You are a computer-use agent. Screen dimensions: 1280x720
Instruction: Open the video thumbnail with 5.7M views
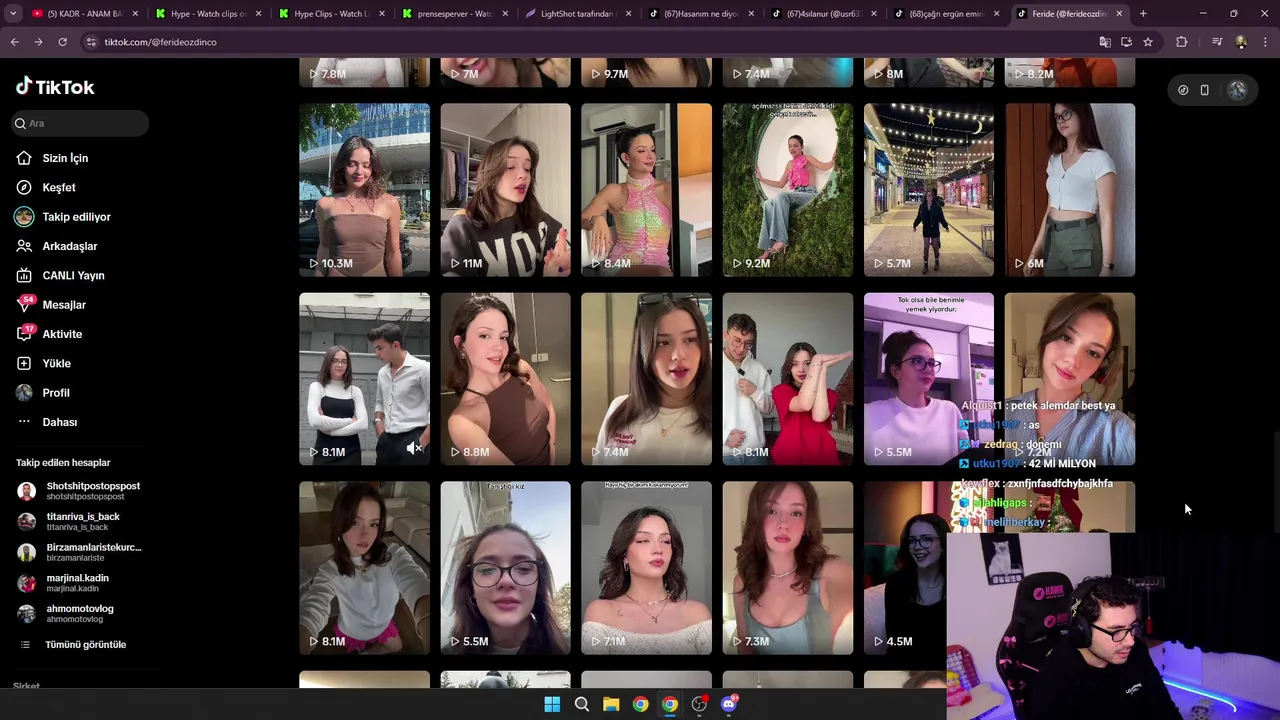(929, 189)
